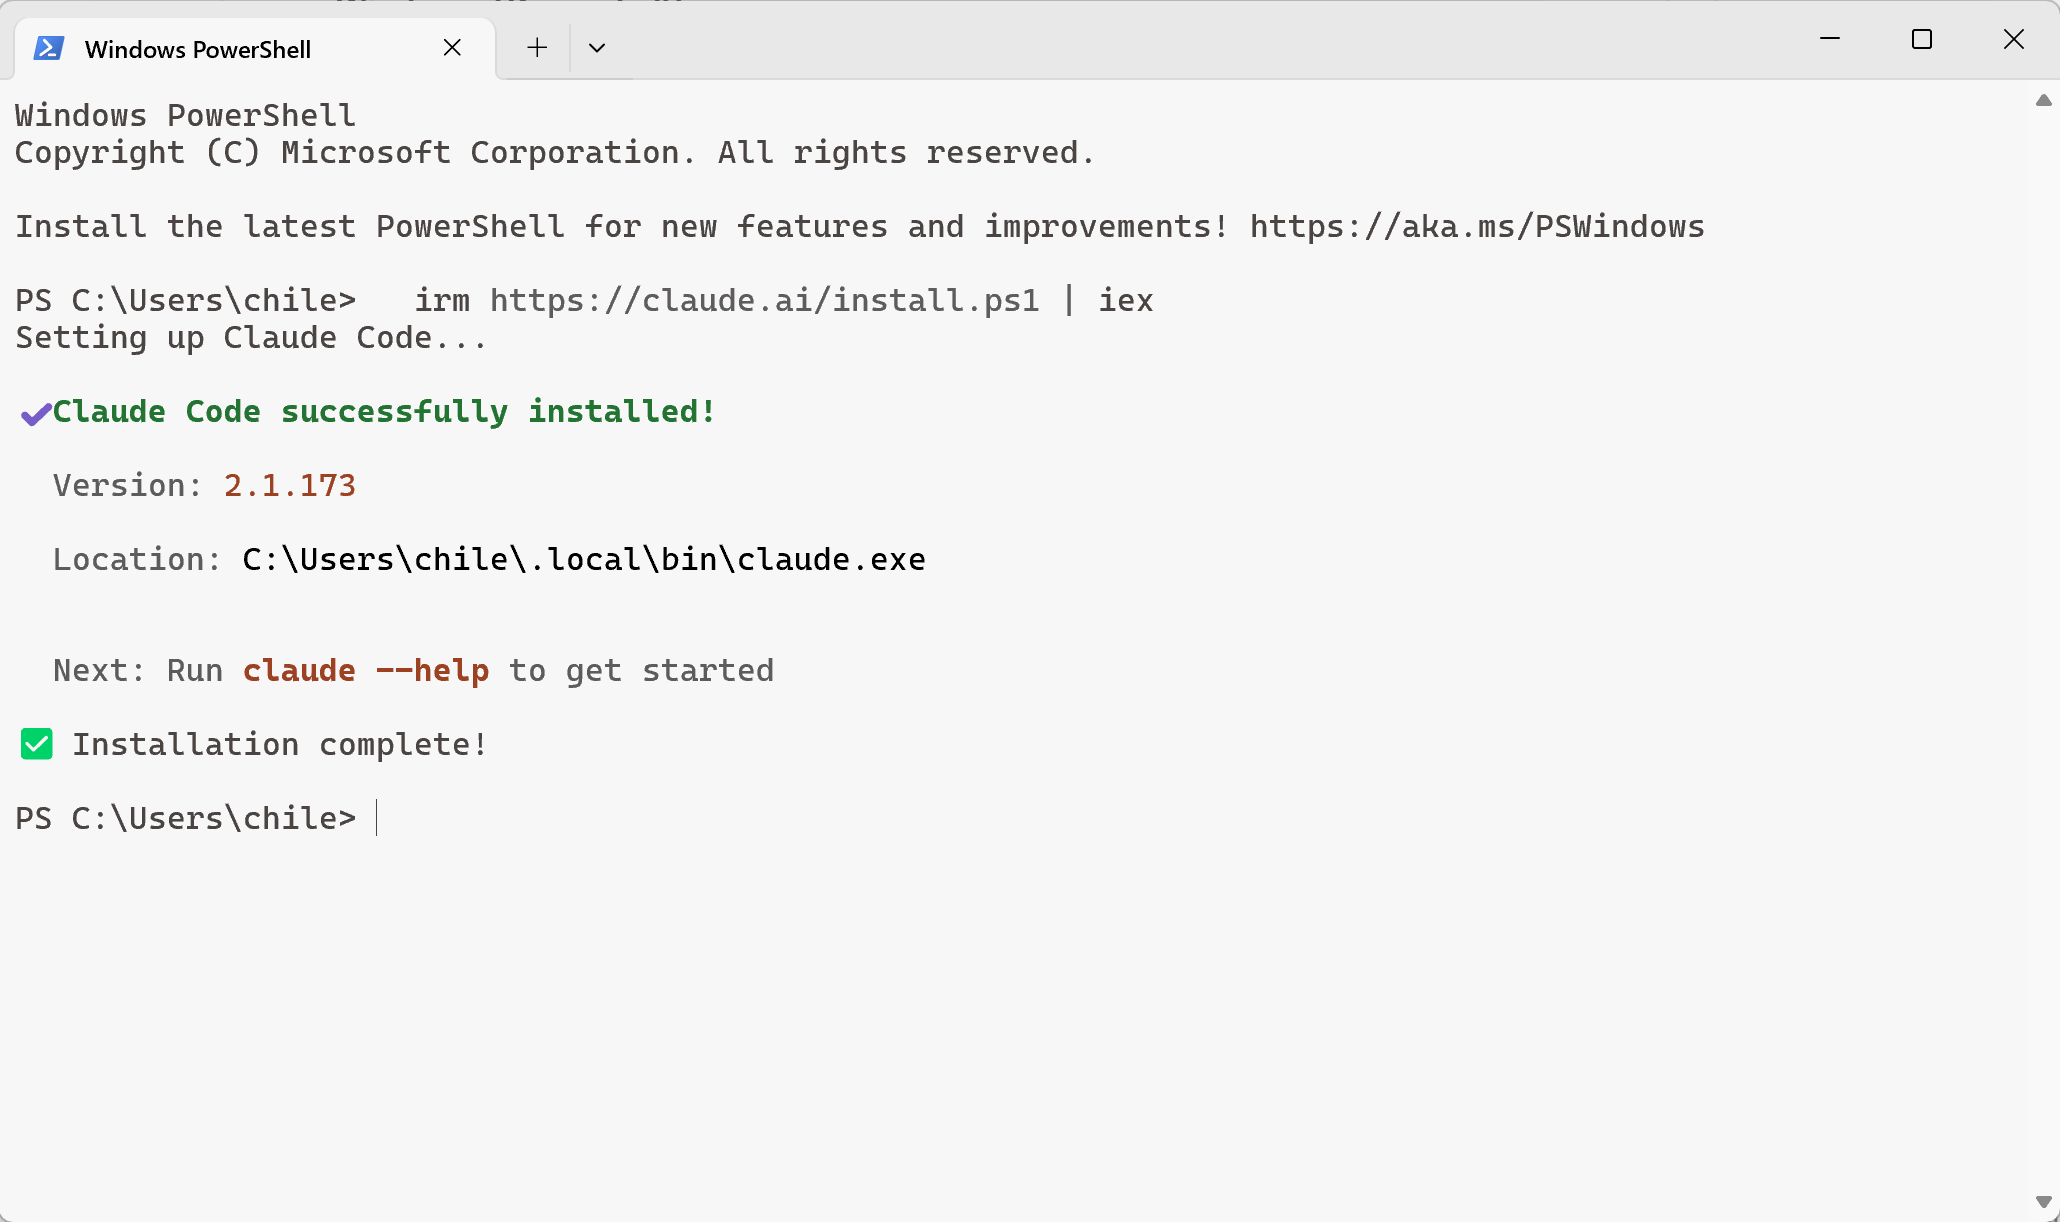Maximize the terminal window
Screen dimensions: 2060x1222
[1922, 39]
